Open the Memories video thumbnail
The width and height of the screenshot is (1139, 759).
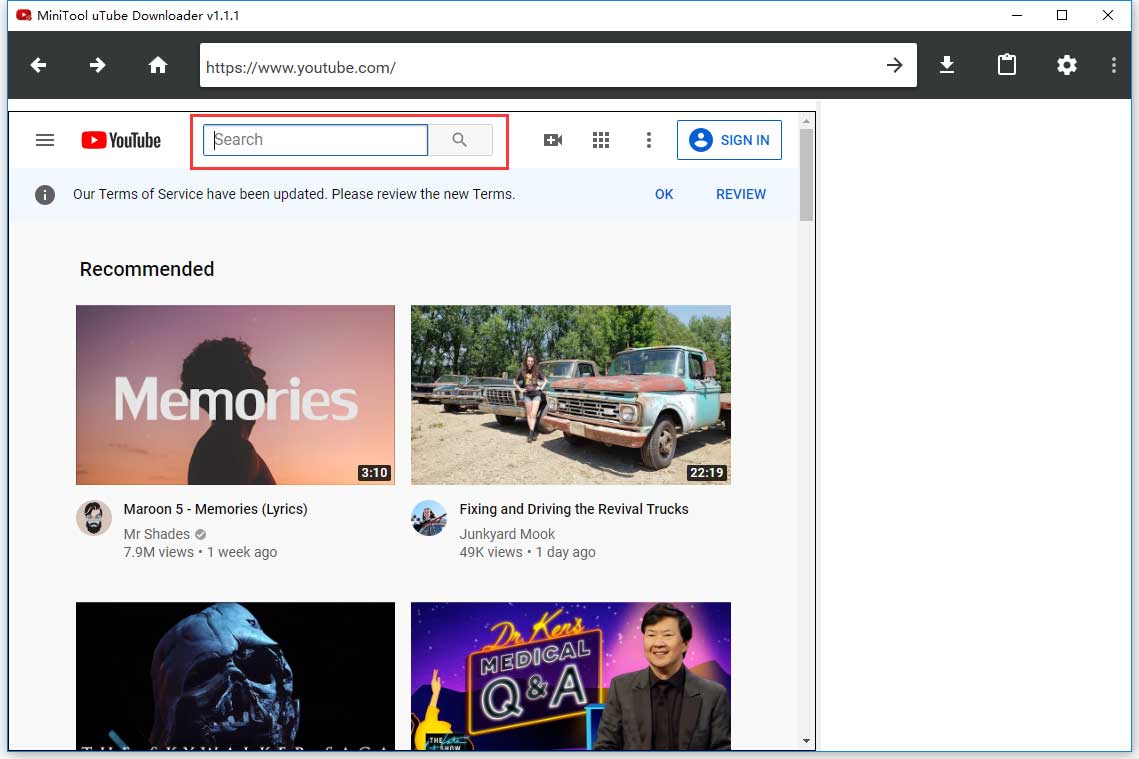click(235, 394)
